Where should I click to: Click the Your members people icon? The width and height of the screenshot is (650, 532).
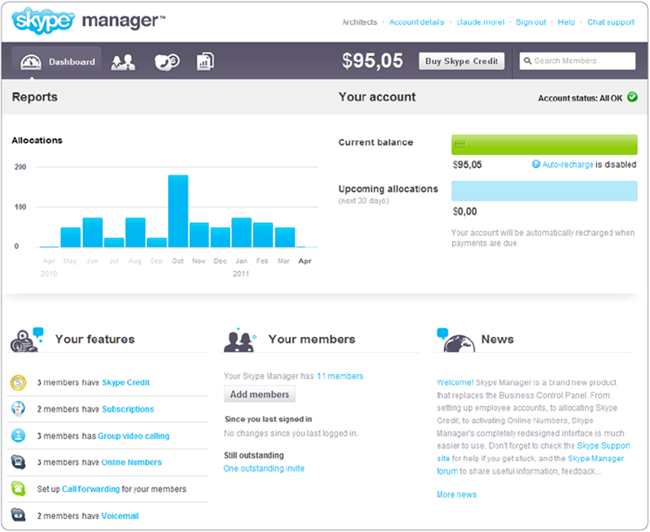pyautogui.click(x=240, y=340)
